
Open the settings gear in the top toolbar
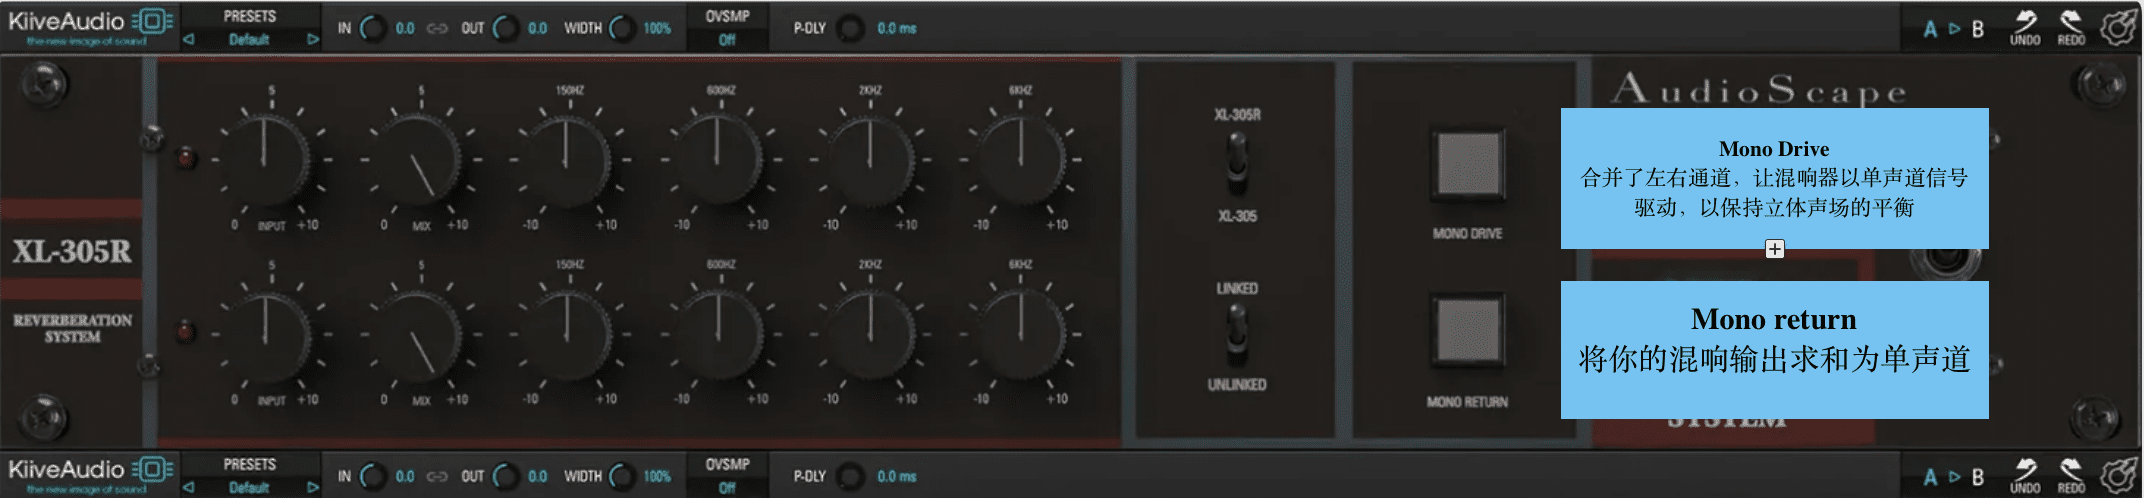[x=2118, y=27]
